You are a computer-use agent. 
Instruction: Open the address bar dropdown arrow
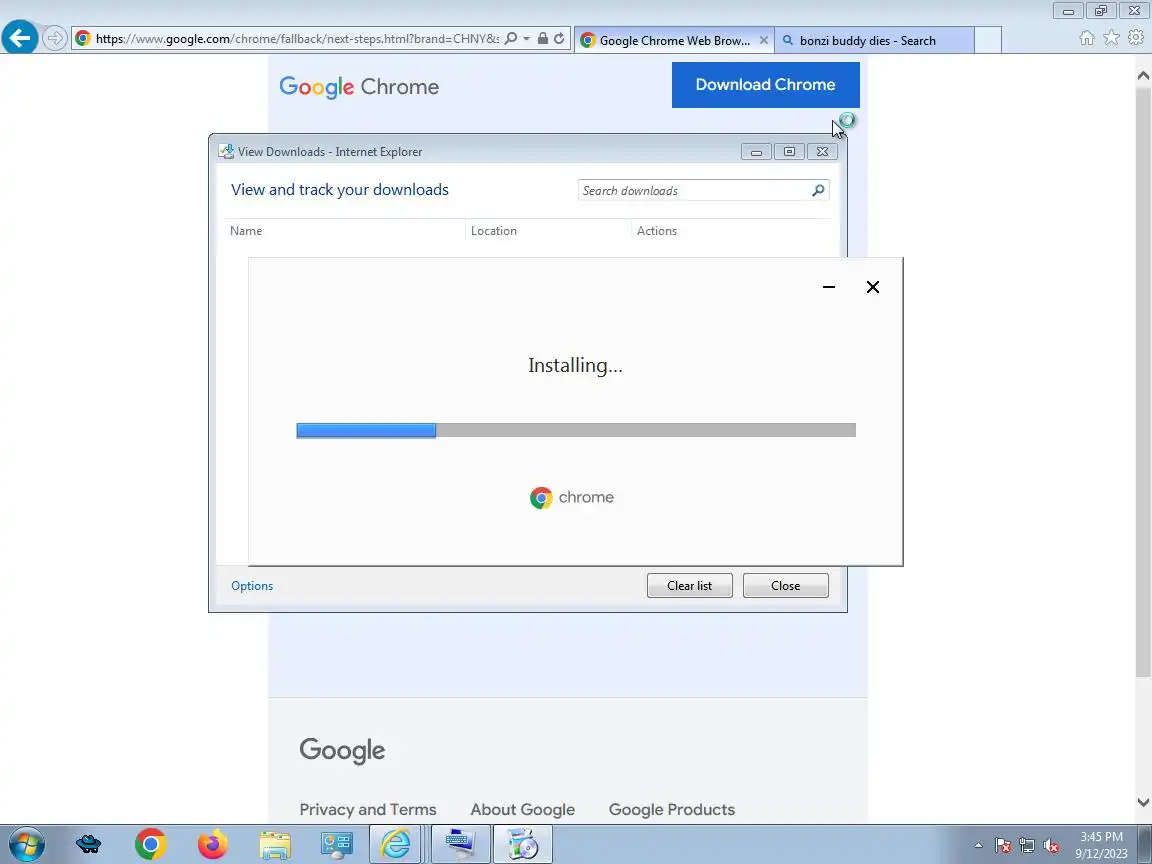coord(526,38)
